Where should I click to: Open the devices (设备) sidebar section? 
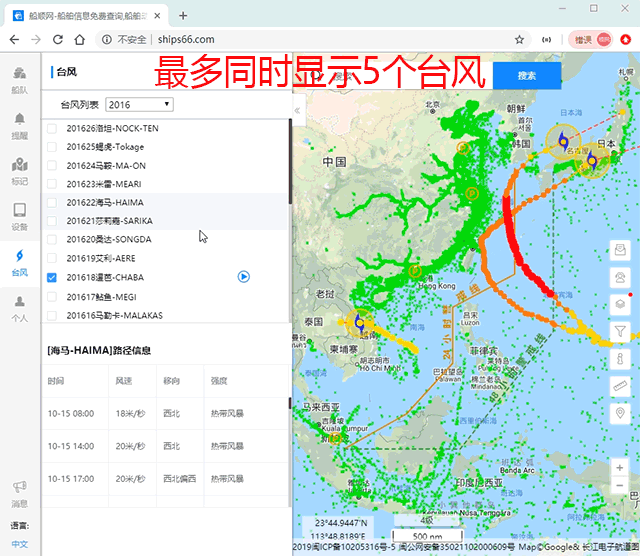(20, 217)
